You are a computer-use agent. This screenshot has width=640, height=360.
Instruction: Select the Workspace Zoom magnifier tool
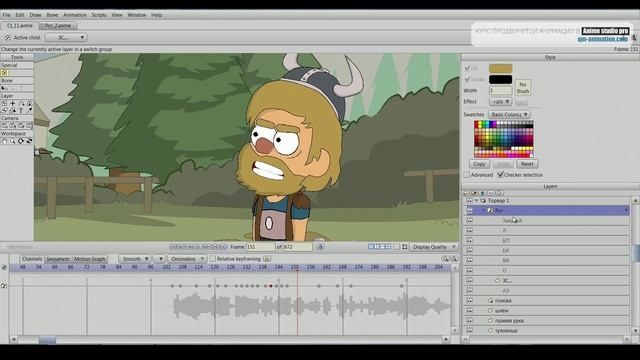coord(13,141)
